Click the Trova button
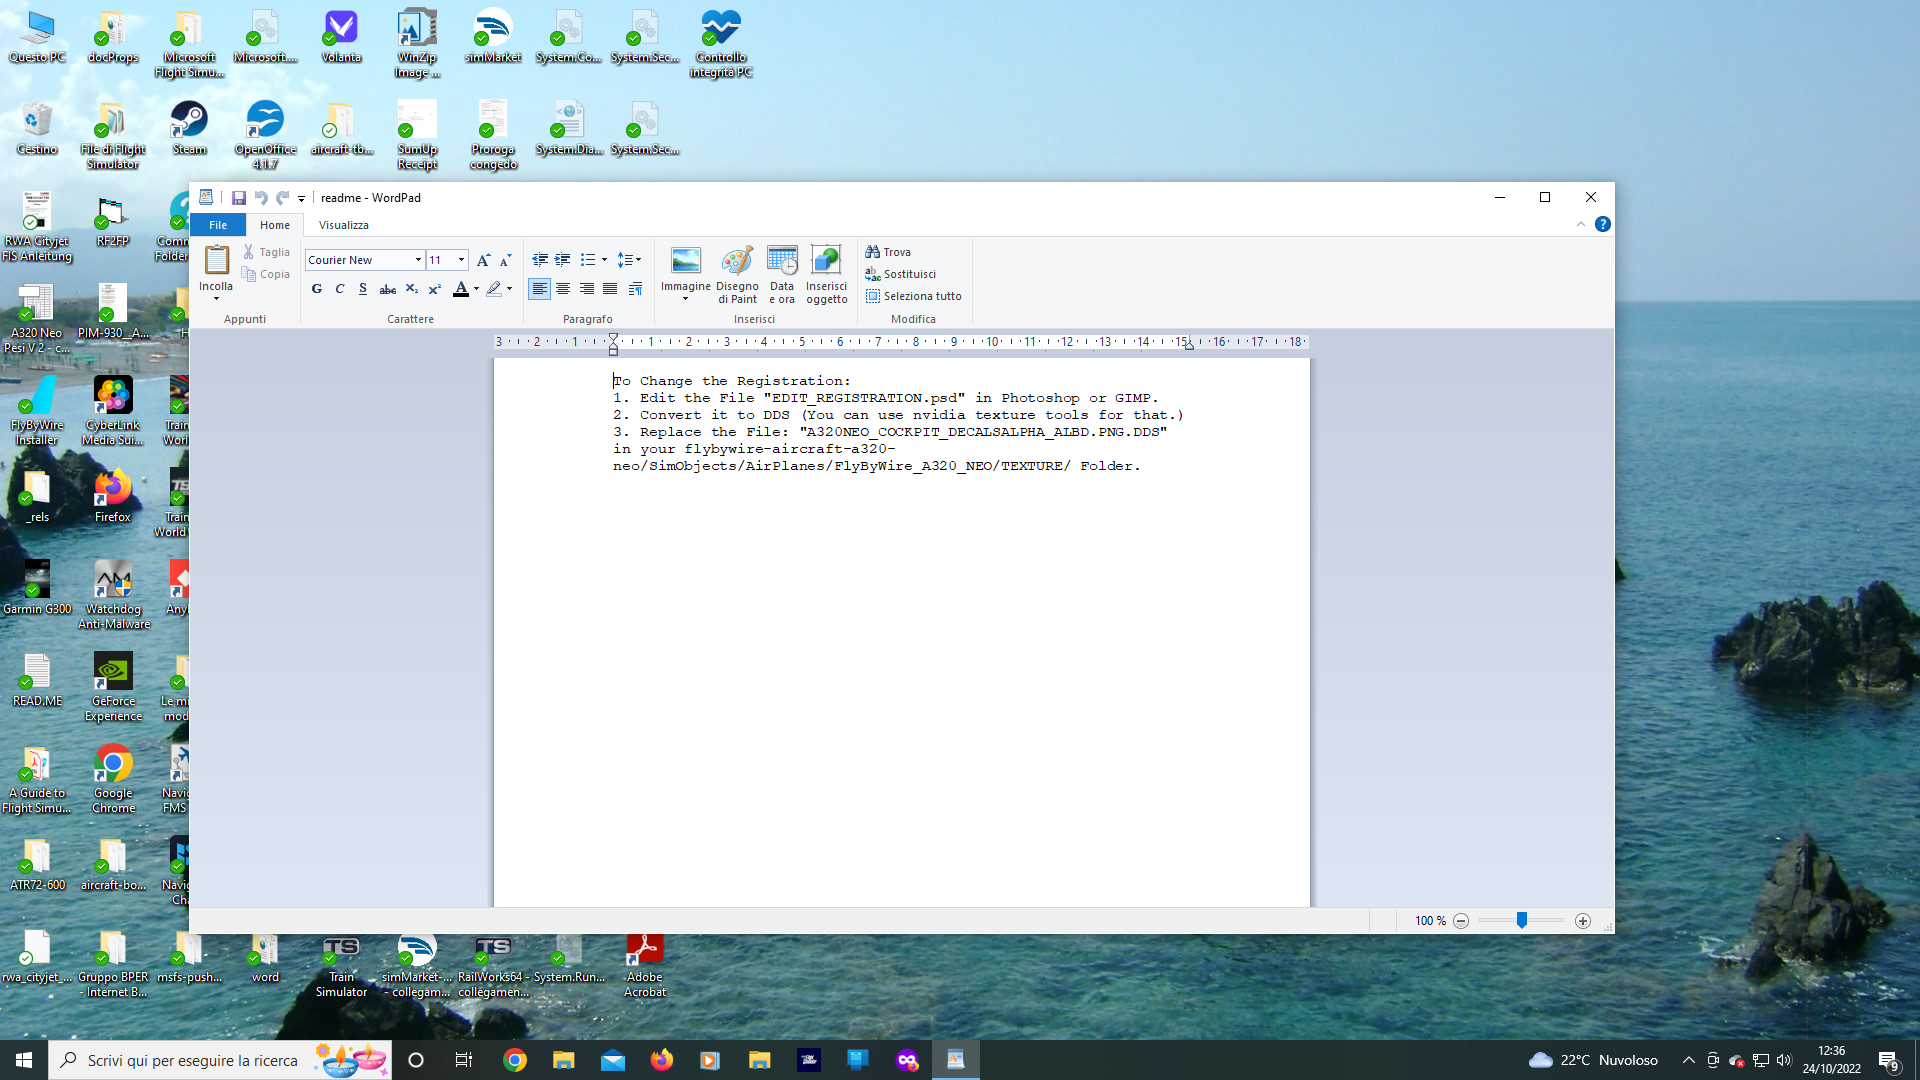The width and height of the screenshot is (1920, 1080). click(x=889, y=252)
